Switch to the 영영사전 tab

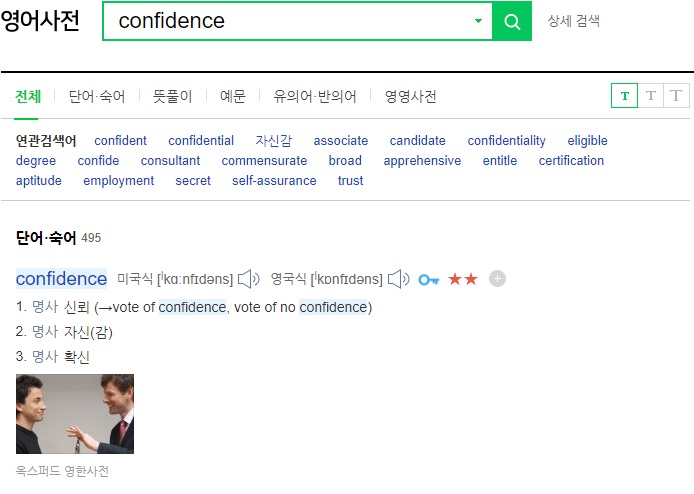(410, 96)
